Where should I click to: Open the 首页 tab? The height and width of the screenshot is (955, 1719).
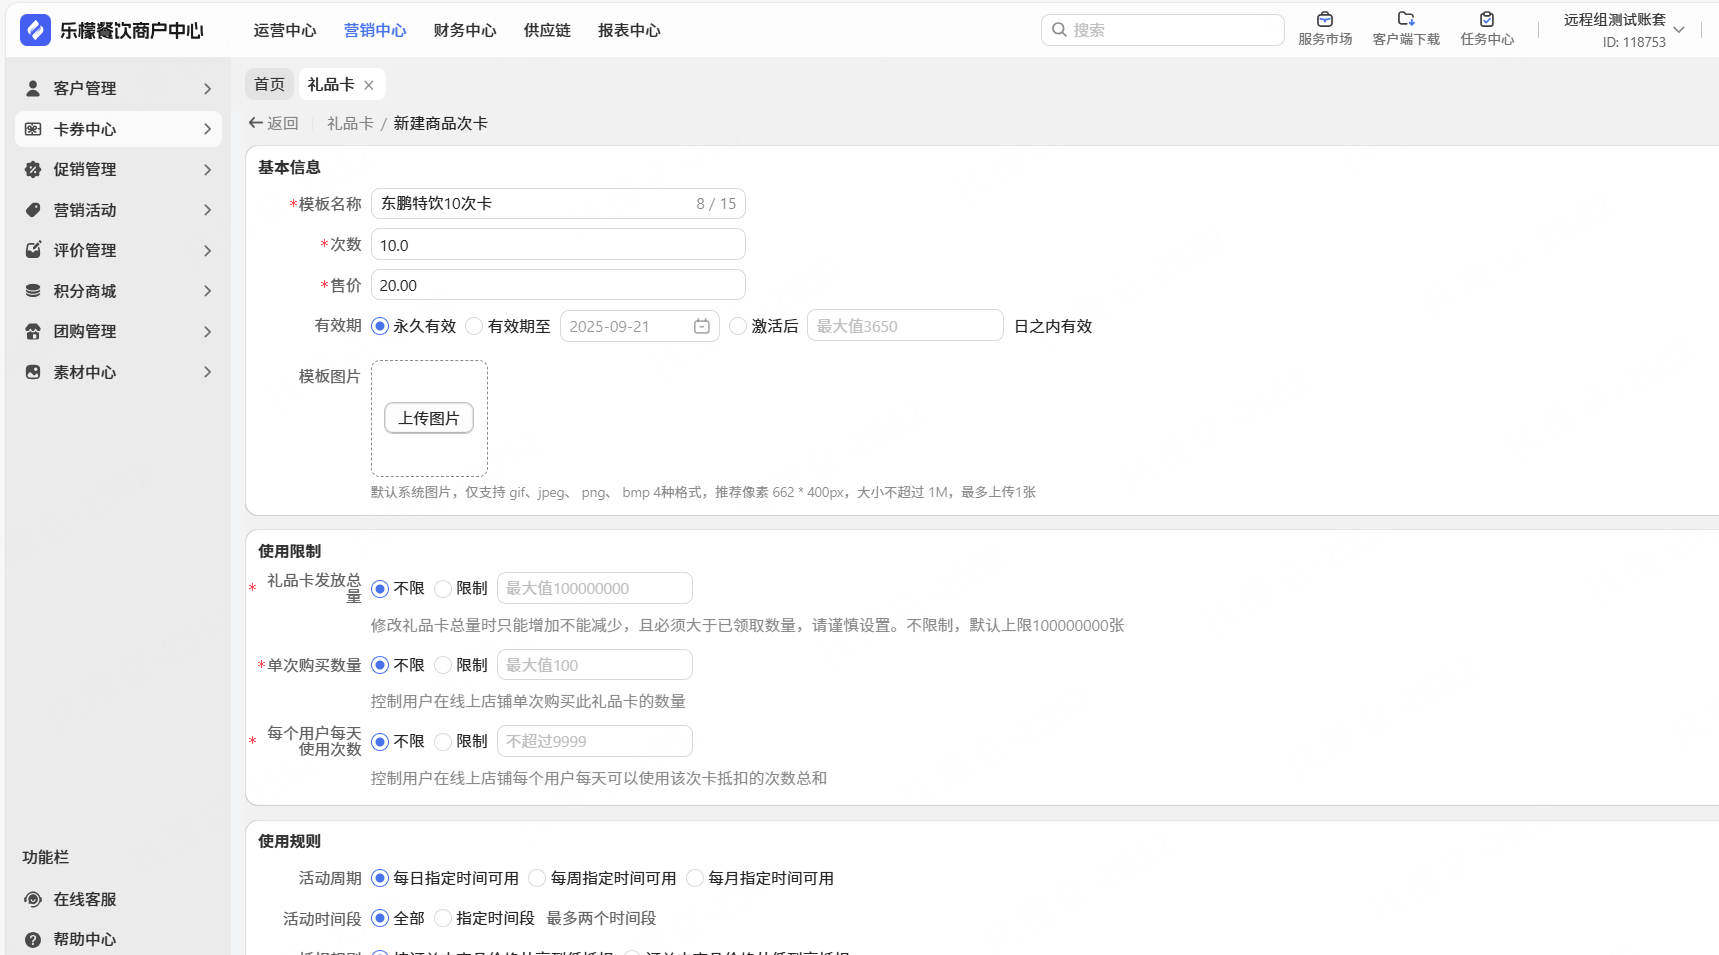coord(269,84)
